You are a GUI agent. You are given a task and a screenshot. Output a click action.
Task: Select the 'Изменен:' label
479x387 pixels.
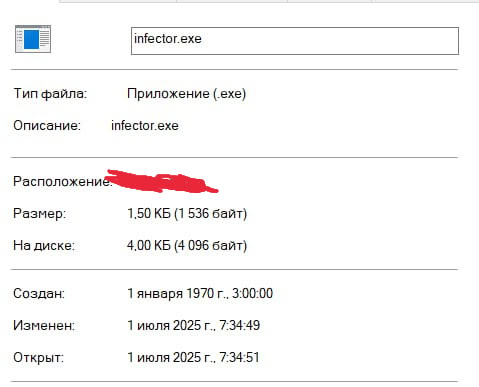[44, 326]
